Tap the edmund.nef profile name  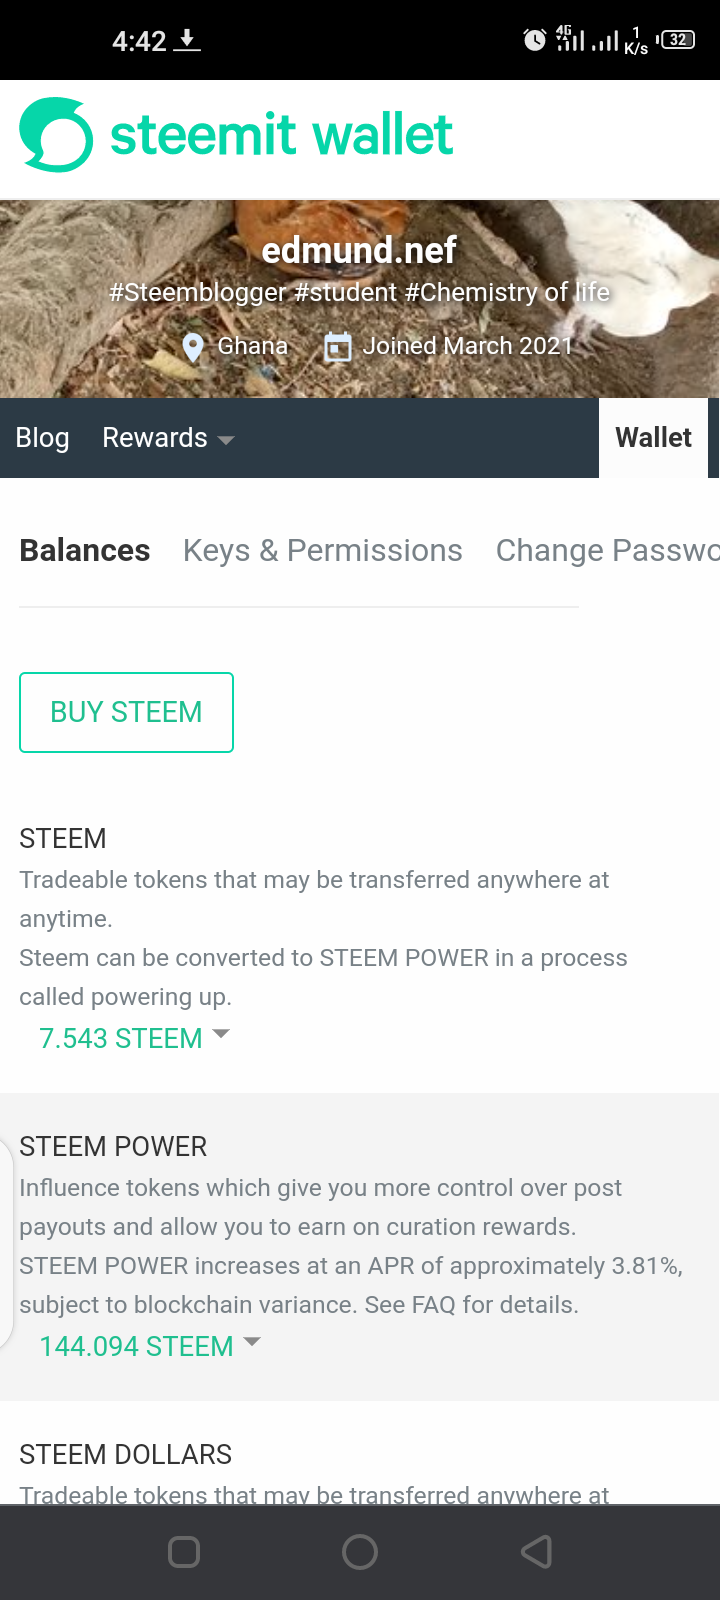[x=359, y=250]
